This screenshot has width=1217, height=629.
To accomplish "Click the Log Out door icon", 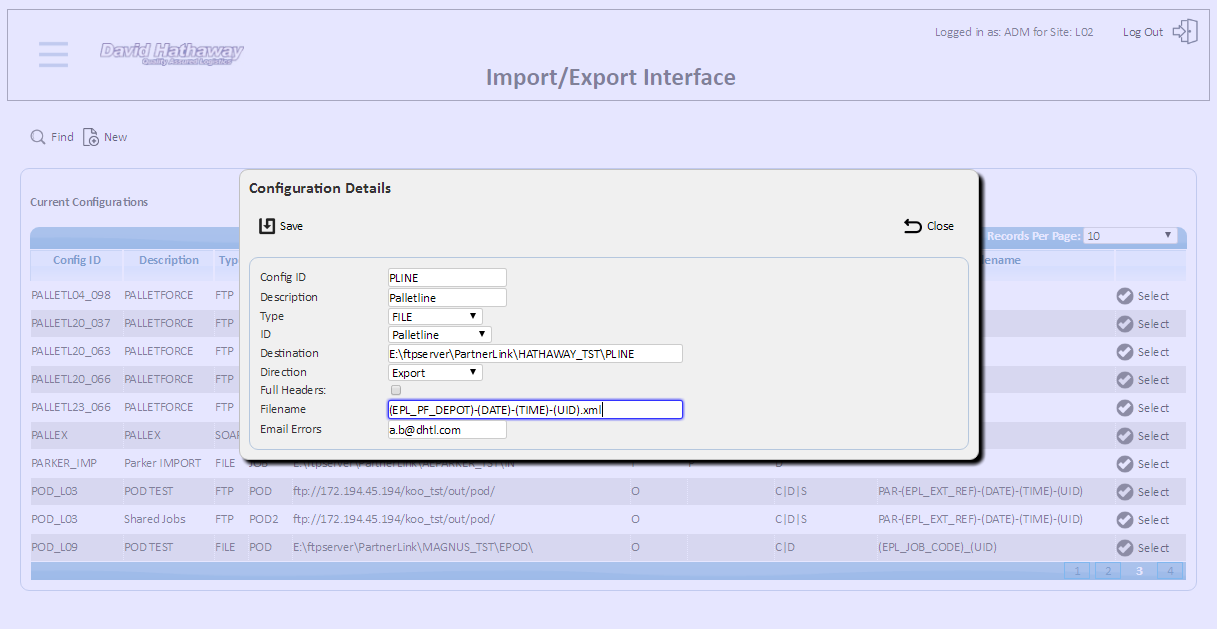I will pyautogui.click(x=1185, y=31).
